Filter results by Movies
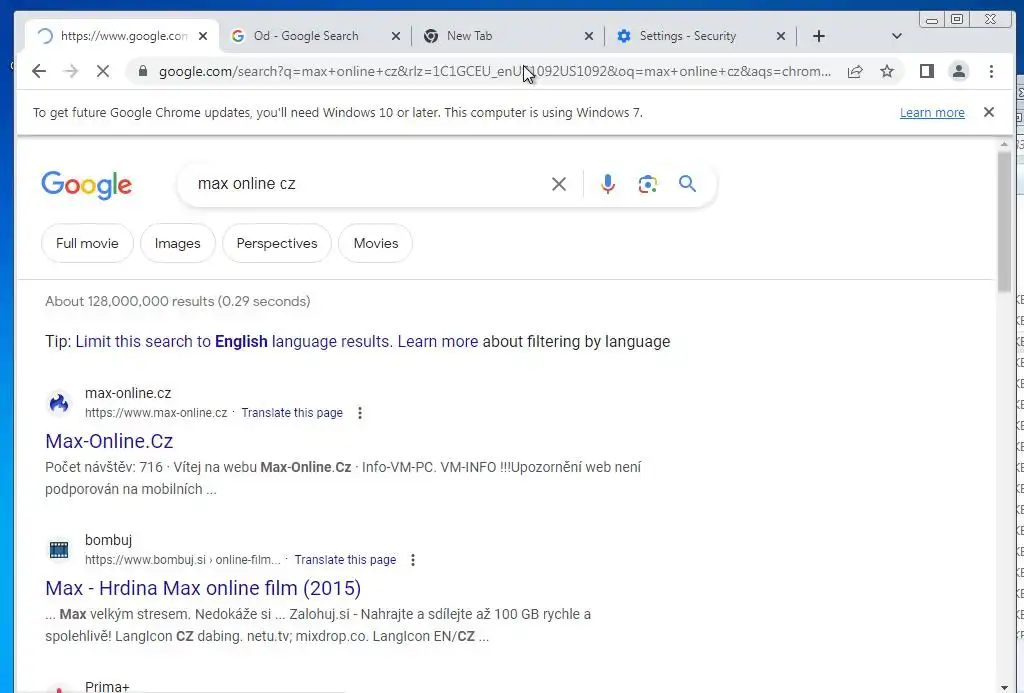Viewport: 1024px width, 693px height. coord(376,243)
